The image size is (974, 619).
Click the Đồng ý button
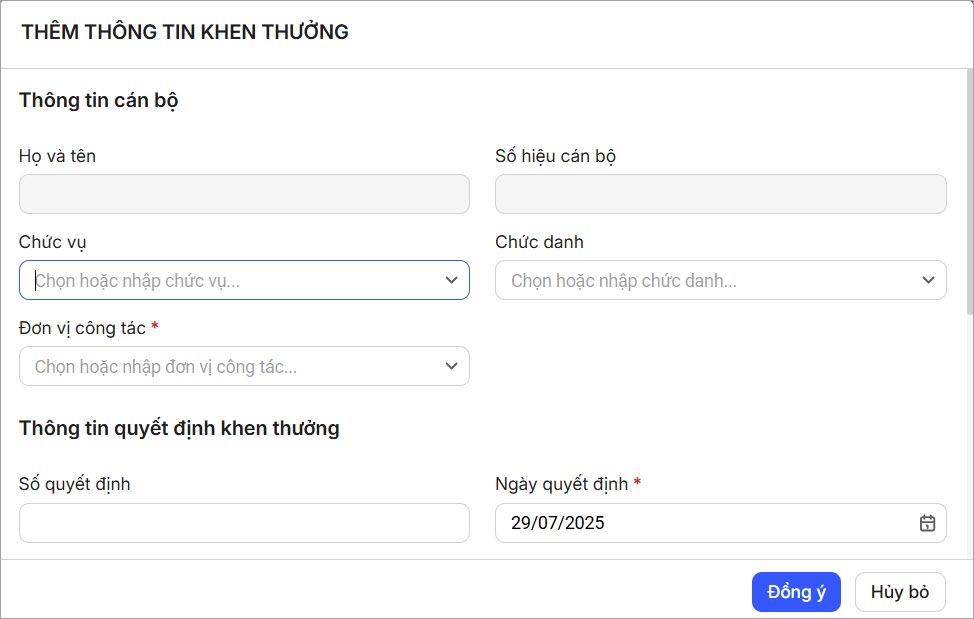[796, 592]
